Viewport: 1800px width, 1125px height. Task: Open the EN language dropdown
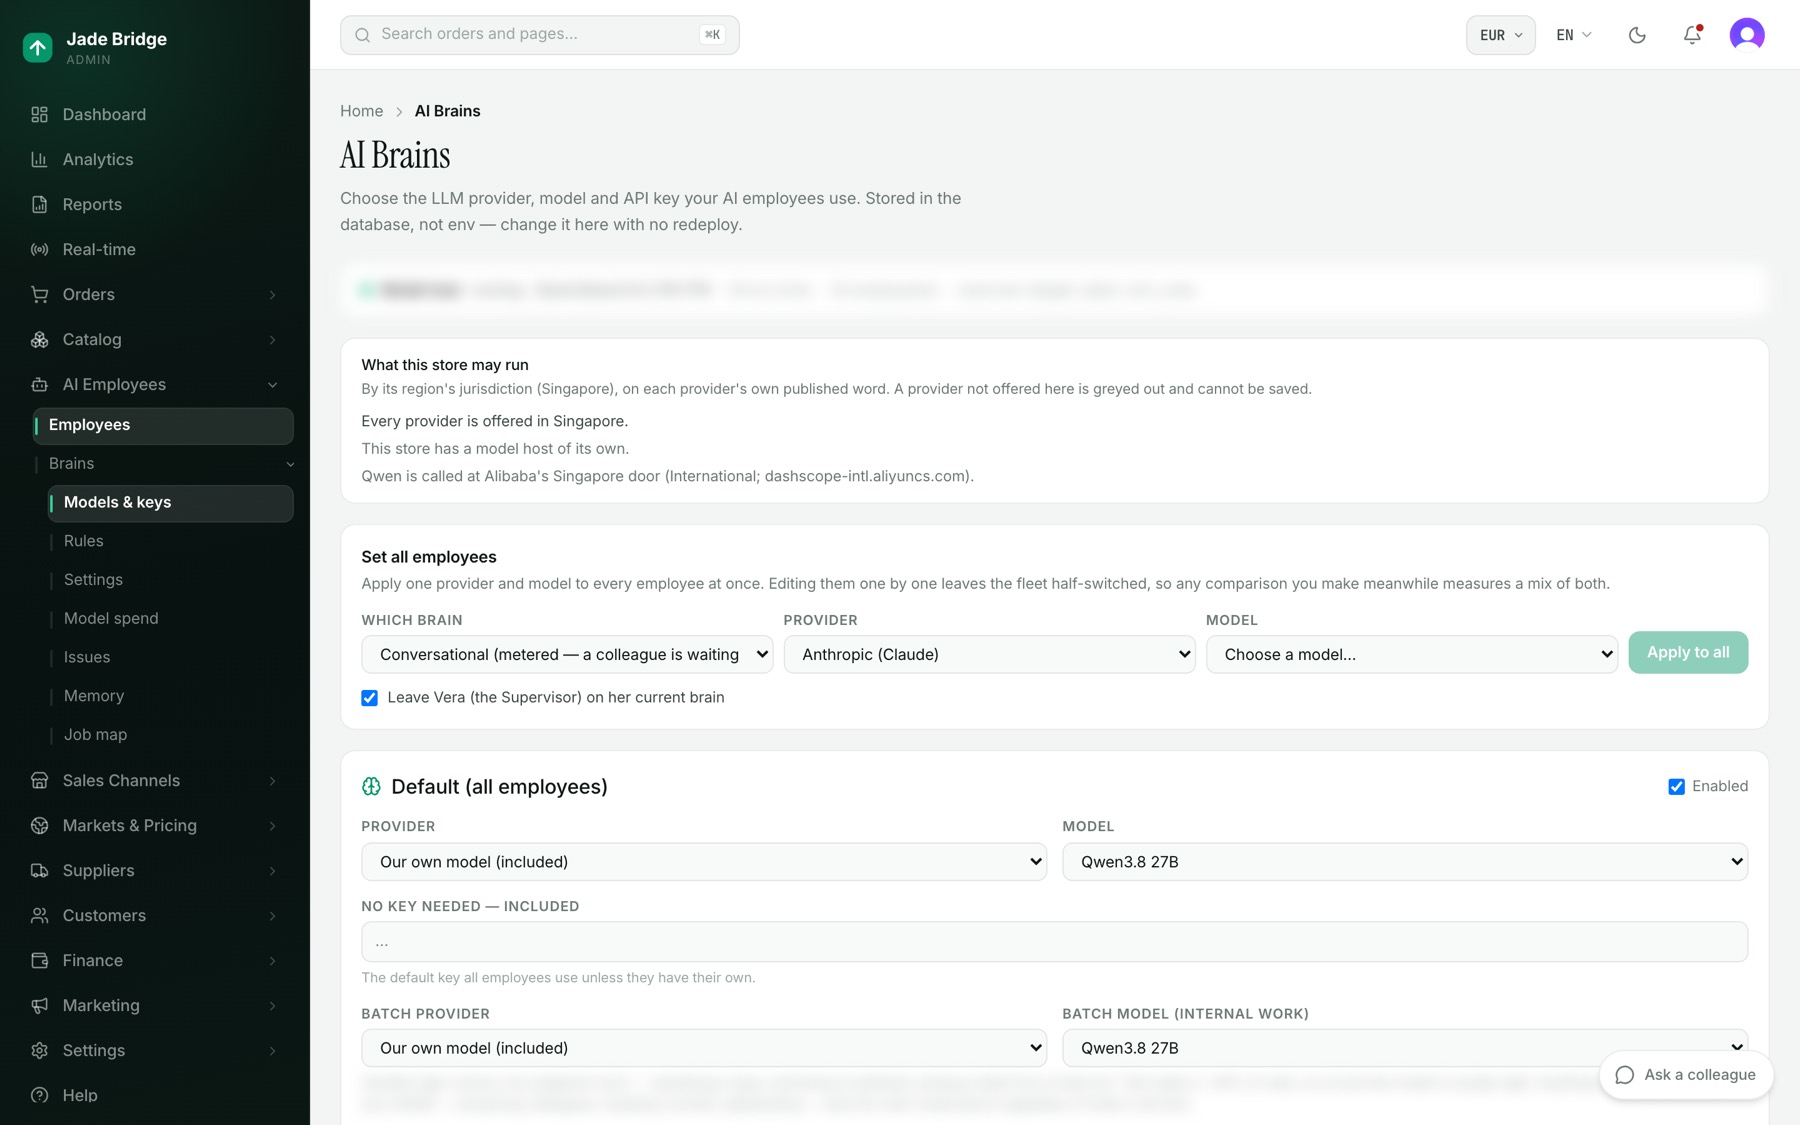click(x=1574, y=35)
